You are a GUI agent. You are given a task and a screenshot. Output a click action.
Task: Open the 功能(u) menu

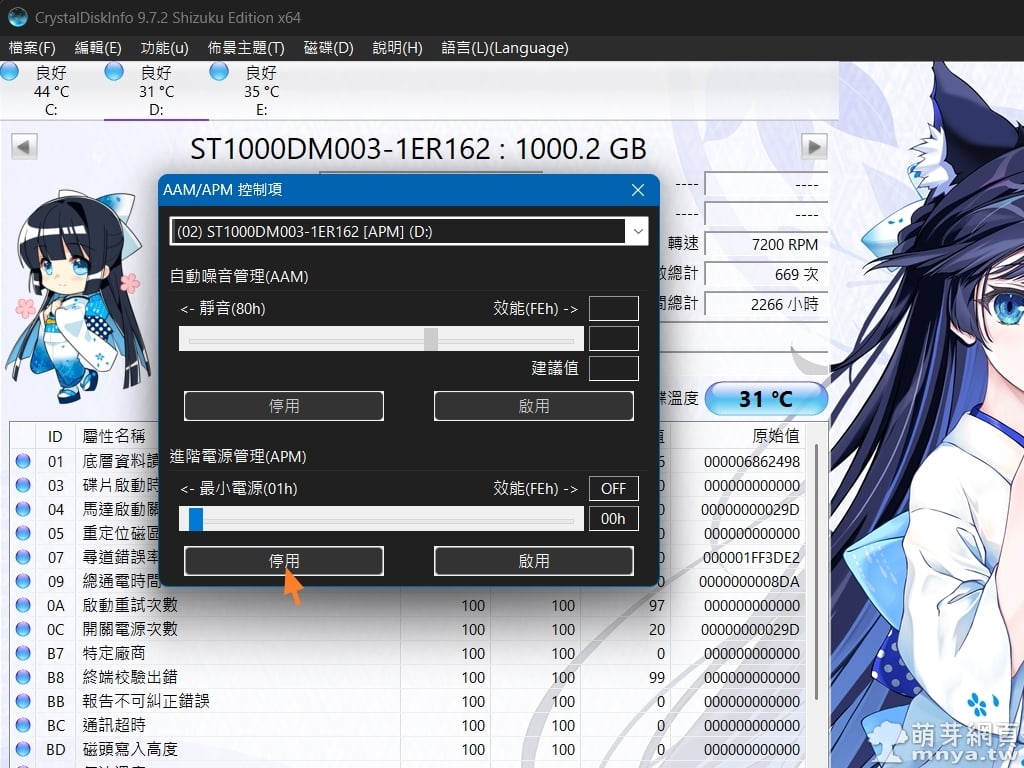click(164, 48)
